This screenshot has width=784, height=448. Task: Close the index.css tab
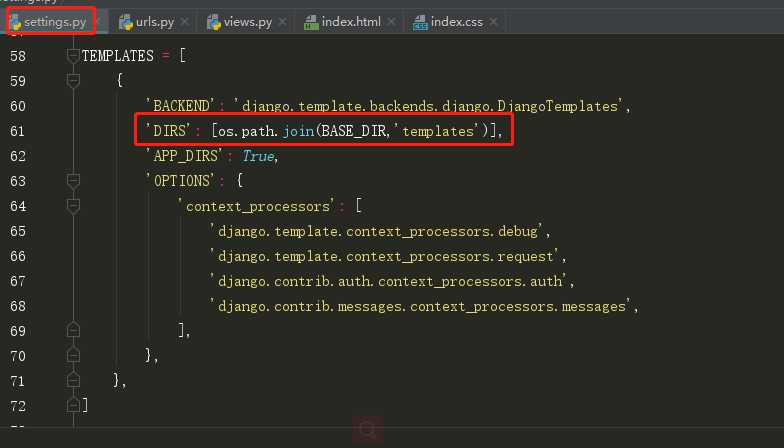tap(494, 22)
